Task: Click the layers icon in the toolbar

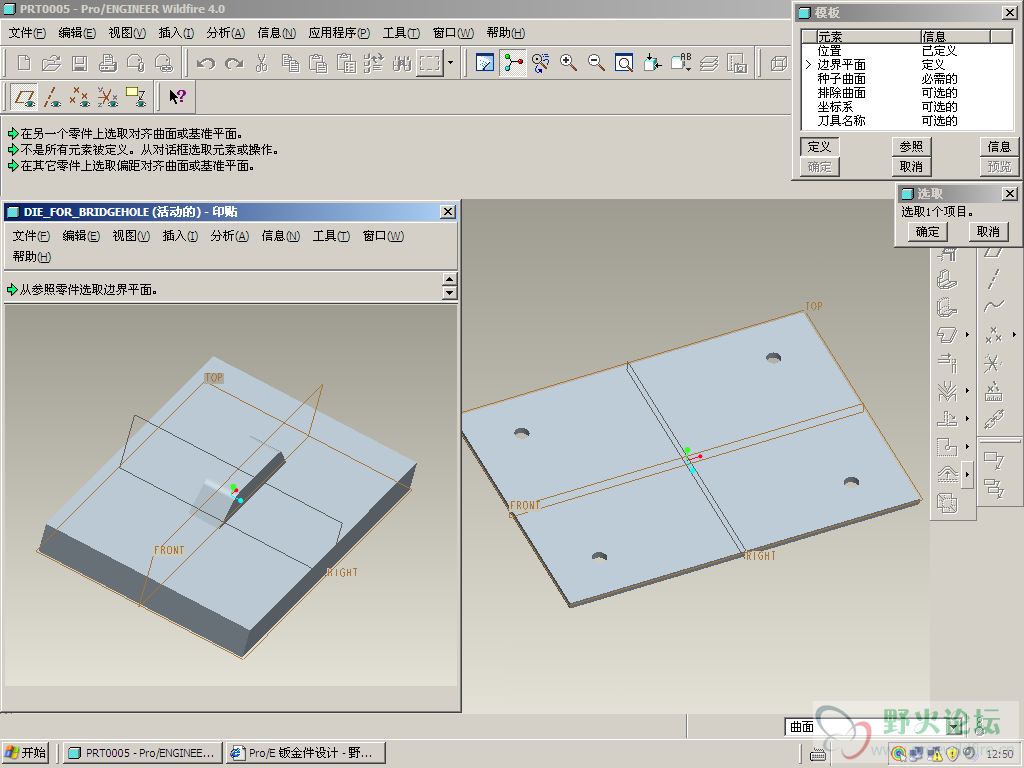Action: click(x=709, y=63)
